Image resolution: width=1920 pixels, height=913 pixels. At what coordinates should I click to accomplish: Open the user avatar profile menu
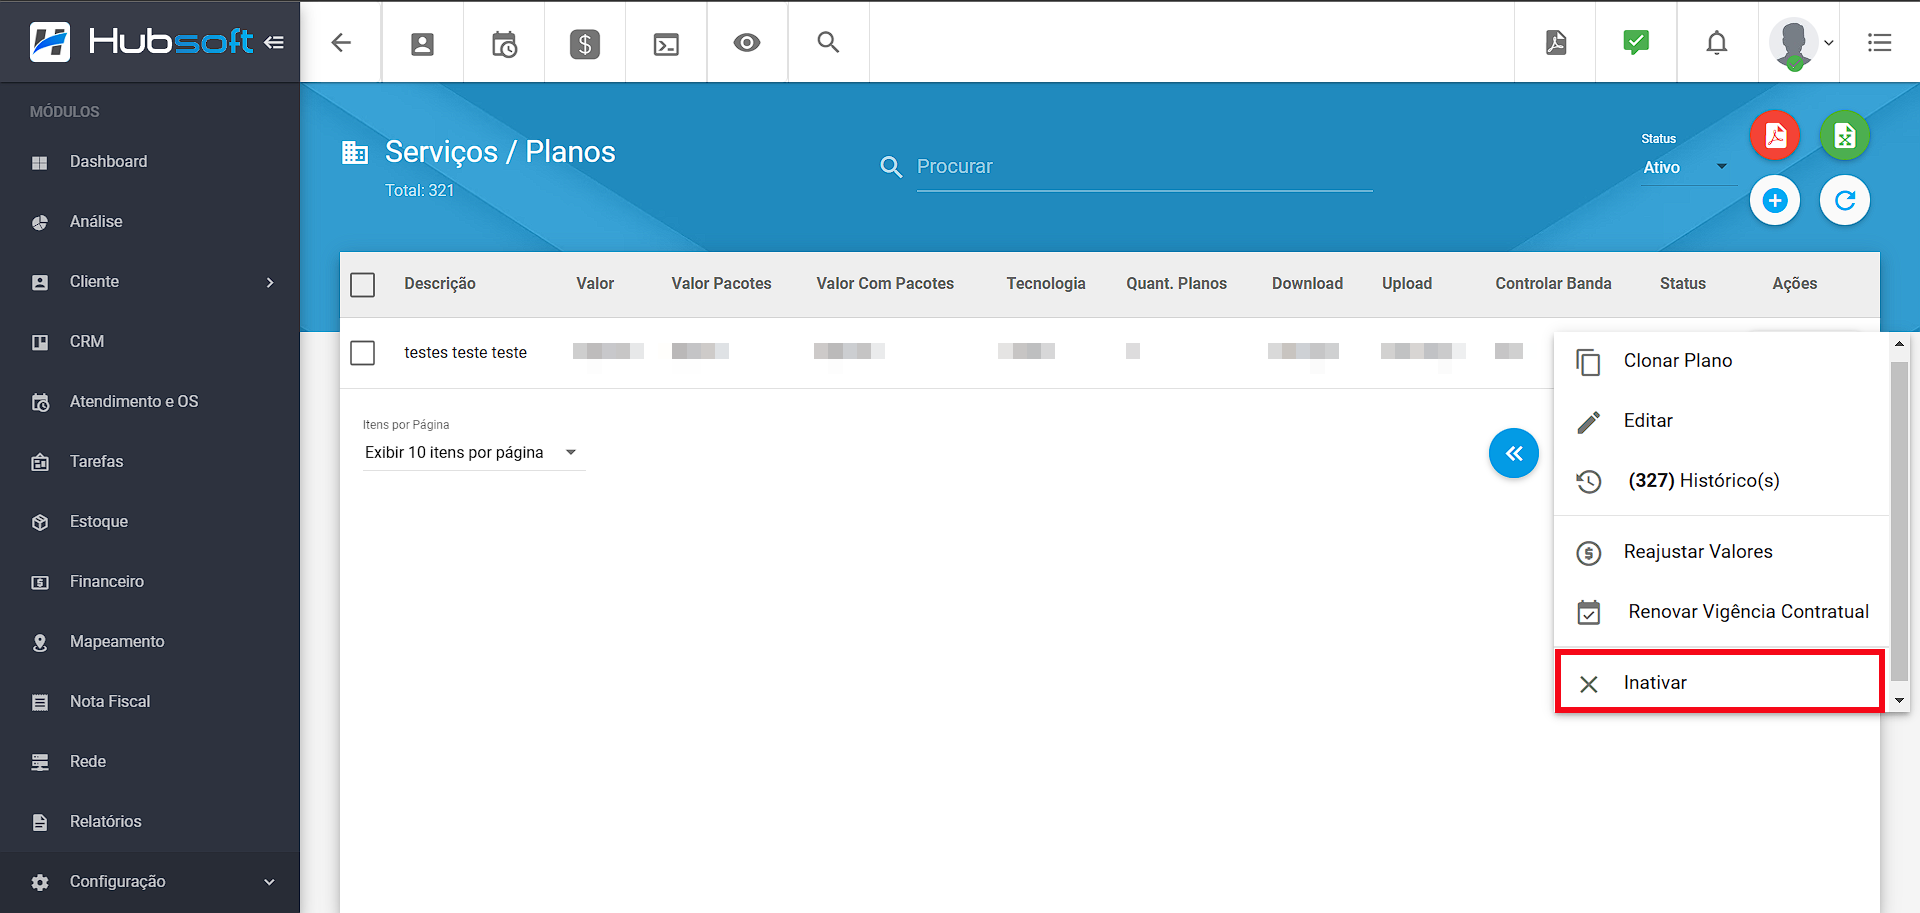click(x=1800, y=43)
